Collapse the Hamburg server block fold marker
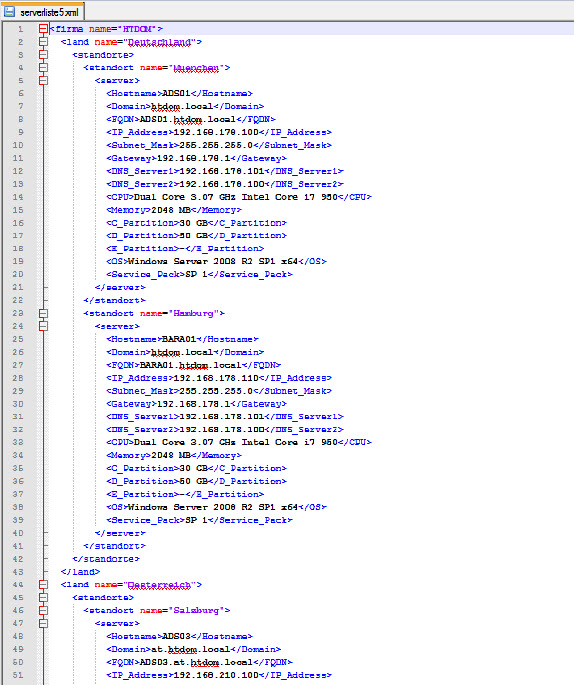 click(x=43, y=326)
